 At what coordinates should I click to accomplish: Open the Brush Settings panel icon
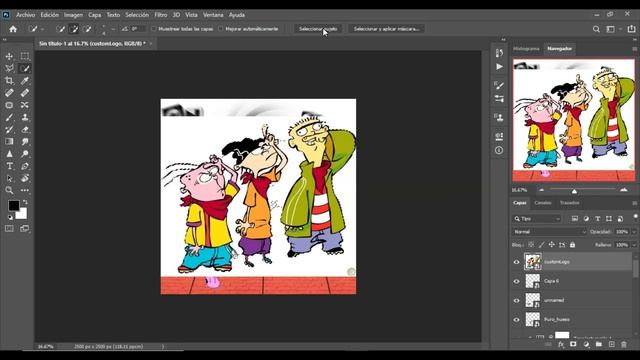click(x=499, y=85)
